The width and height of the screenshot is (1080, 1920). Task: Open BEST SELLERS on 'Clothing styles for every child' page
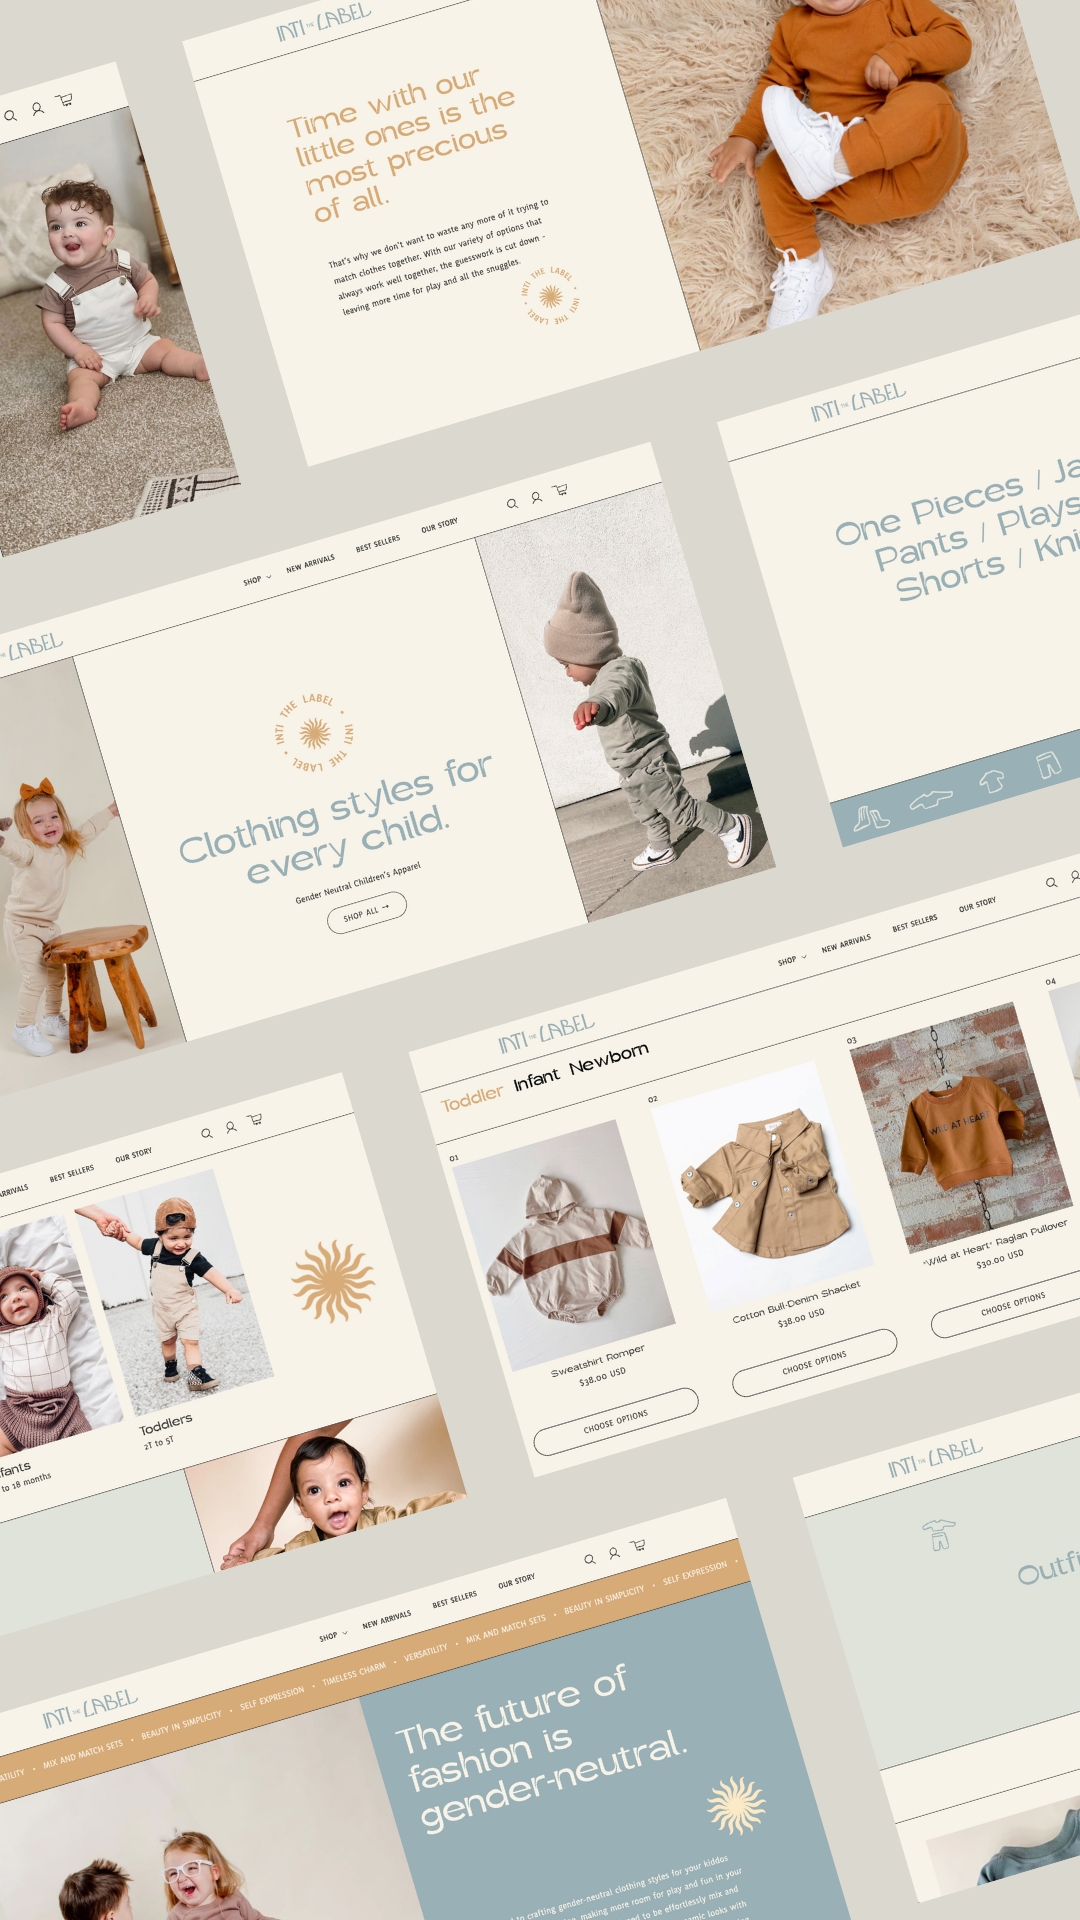[x=378, y=544]
